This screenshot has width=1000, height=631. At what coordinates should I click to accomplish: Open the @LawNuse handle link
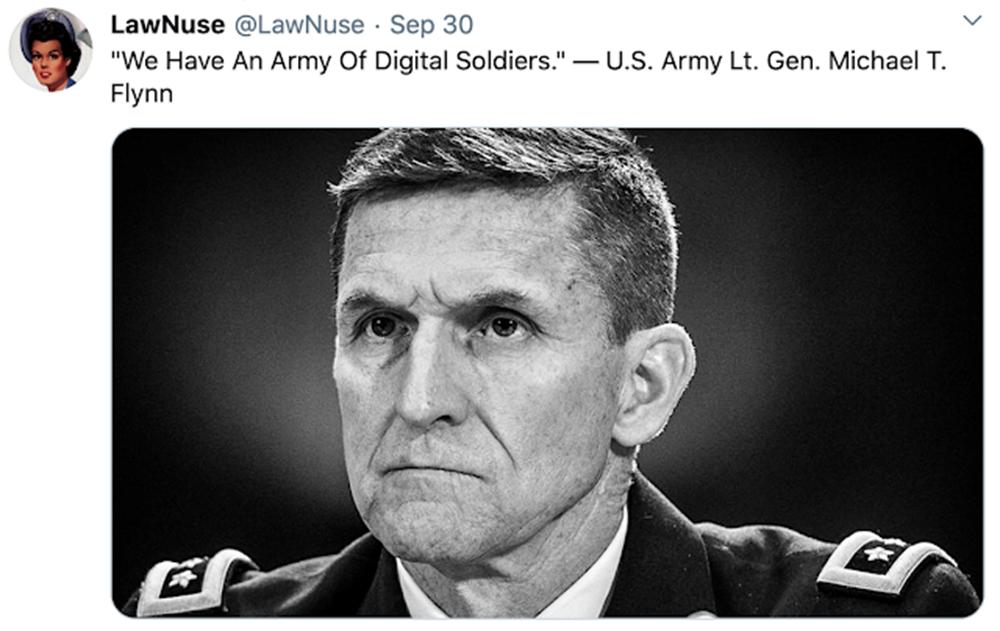299,24
